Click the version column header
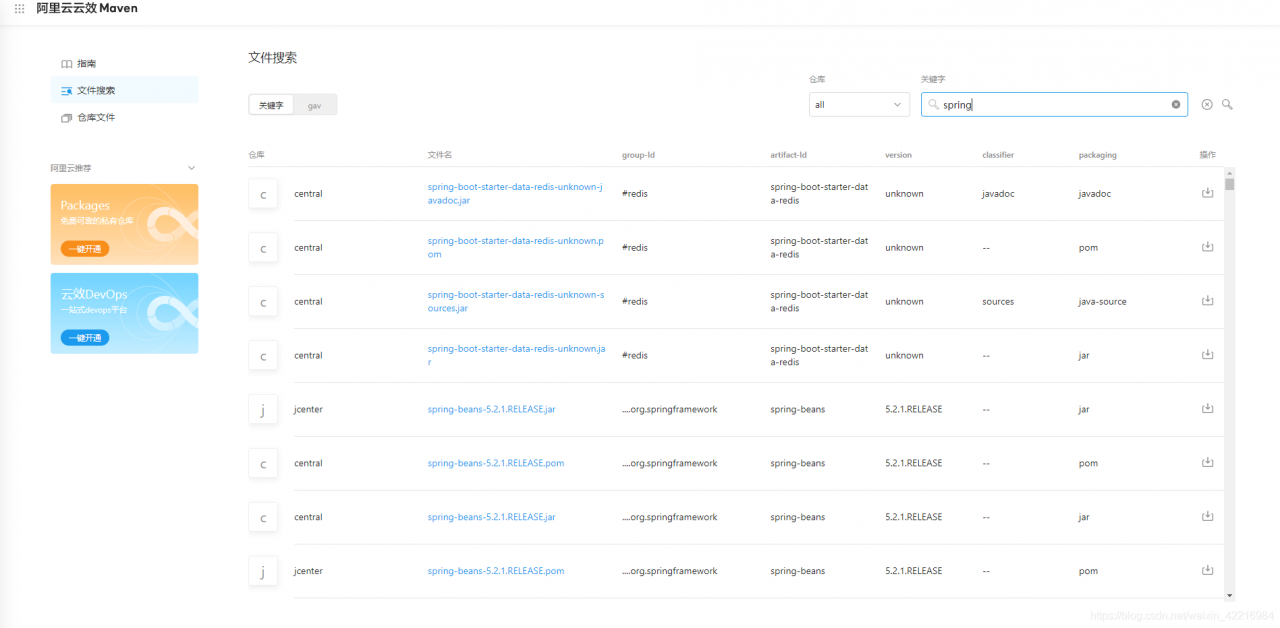The height and width of the screenshot is (628, 1280). tap(898, 155)
